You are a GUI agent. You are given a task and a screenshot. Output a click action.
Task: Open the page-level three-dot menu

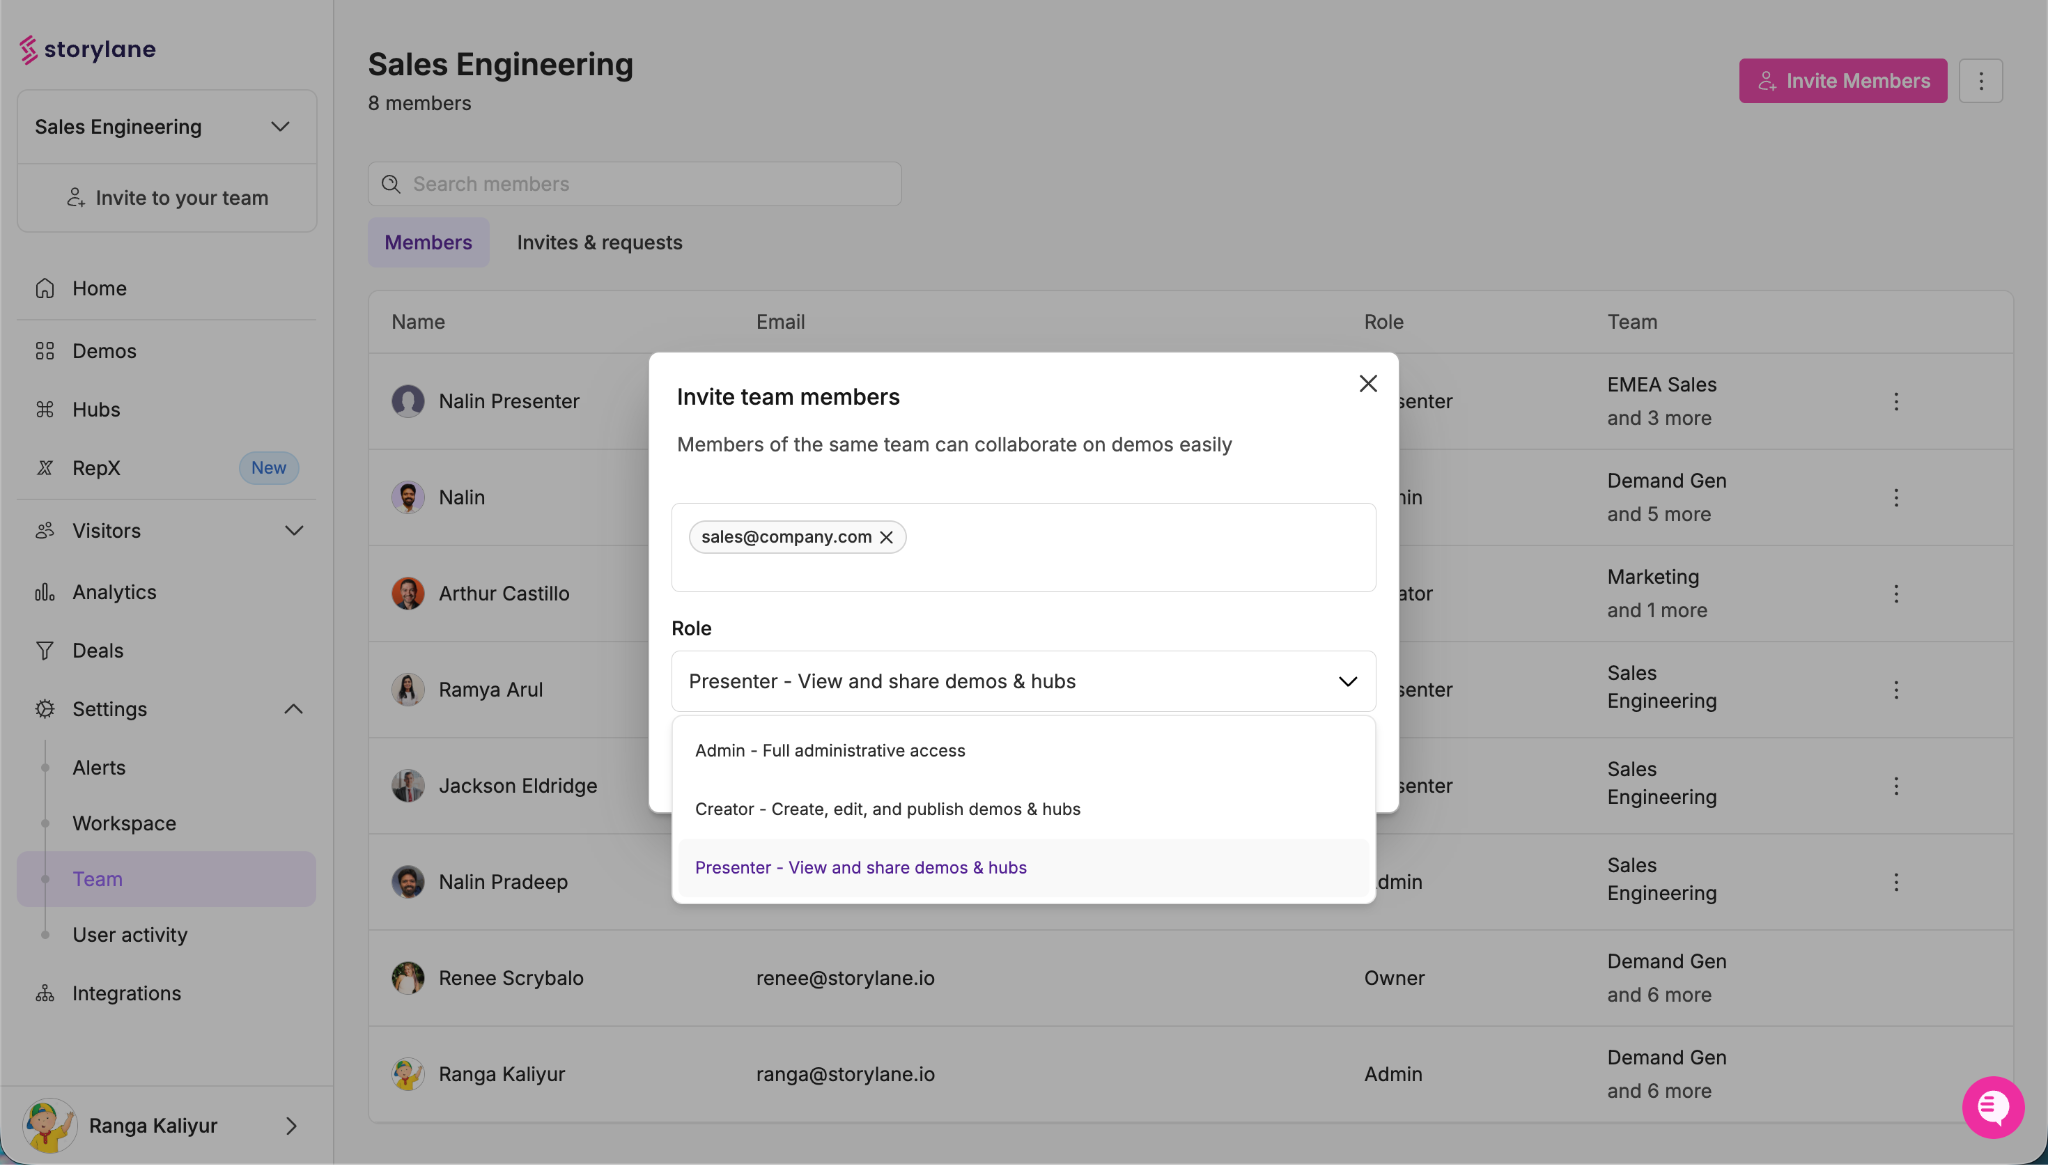[1980, 81]
